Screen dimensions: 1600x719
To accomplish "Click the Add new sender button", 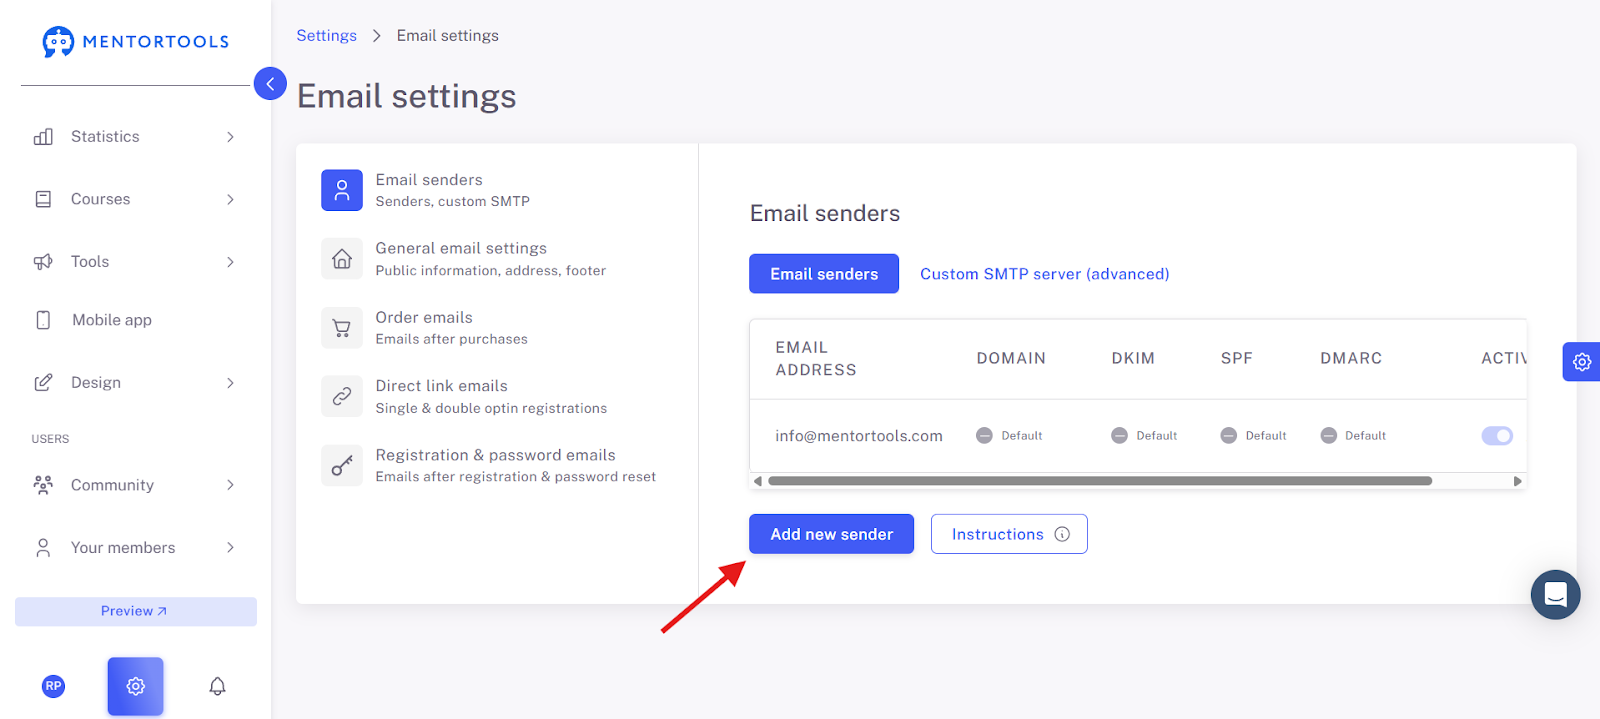I will click(831, 534).
